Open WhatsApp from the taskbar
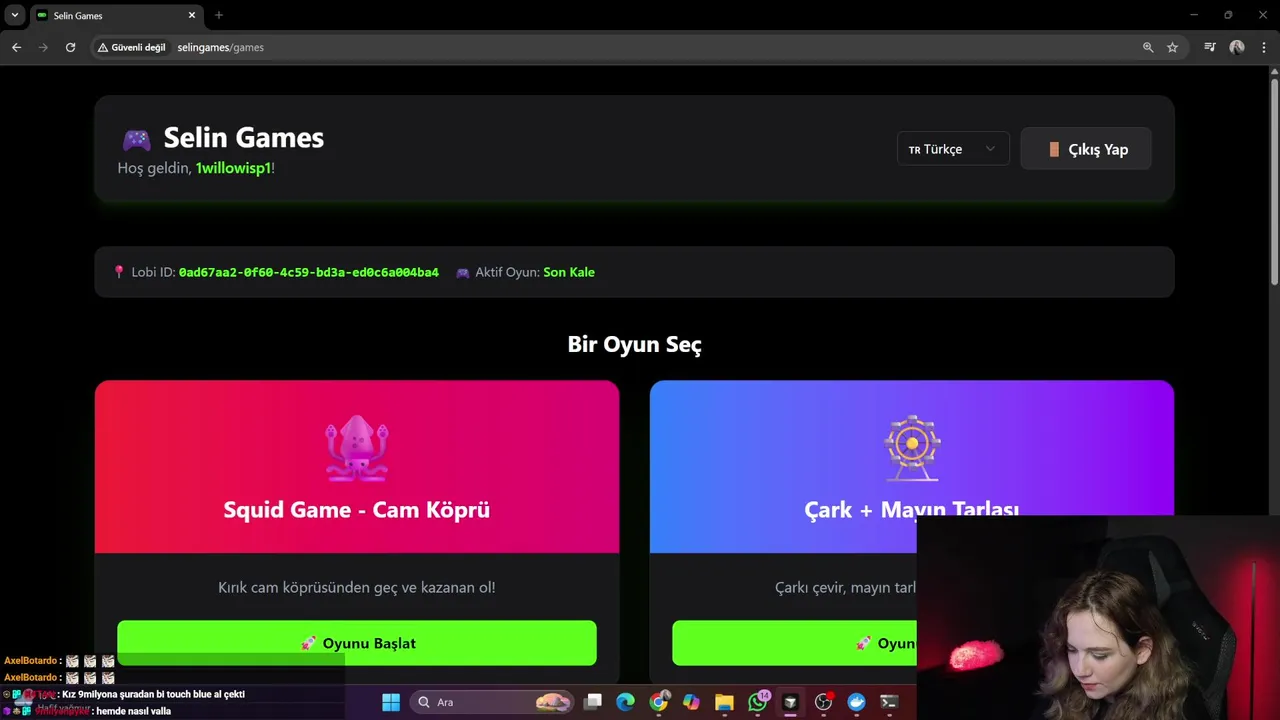 (x=757, y=702)
